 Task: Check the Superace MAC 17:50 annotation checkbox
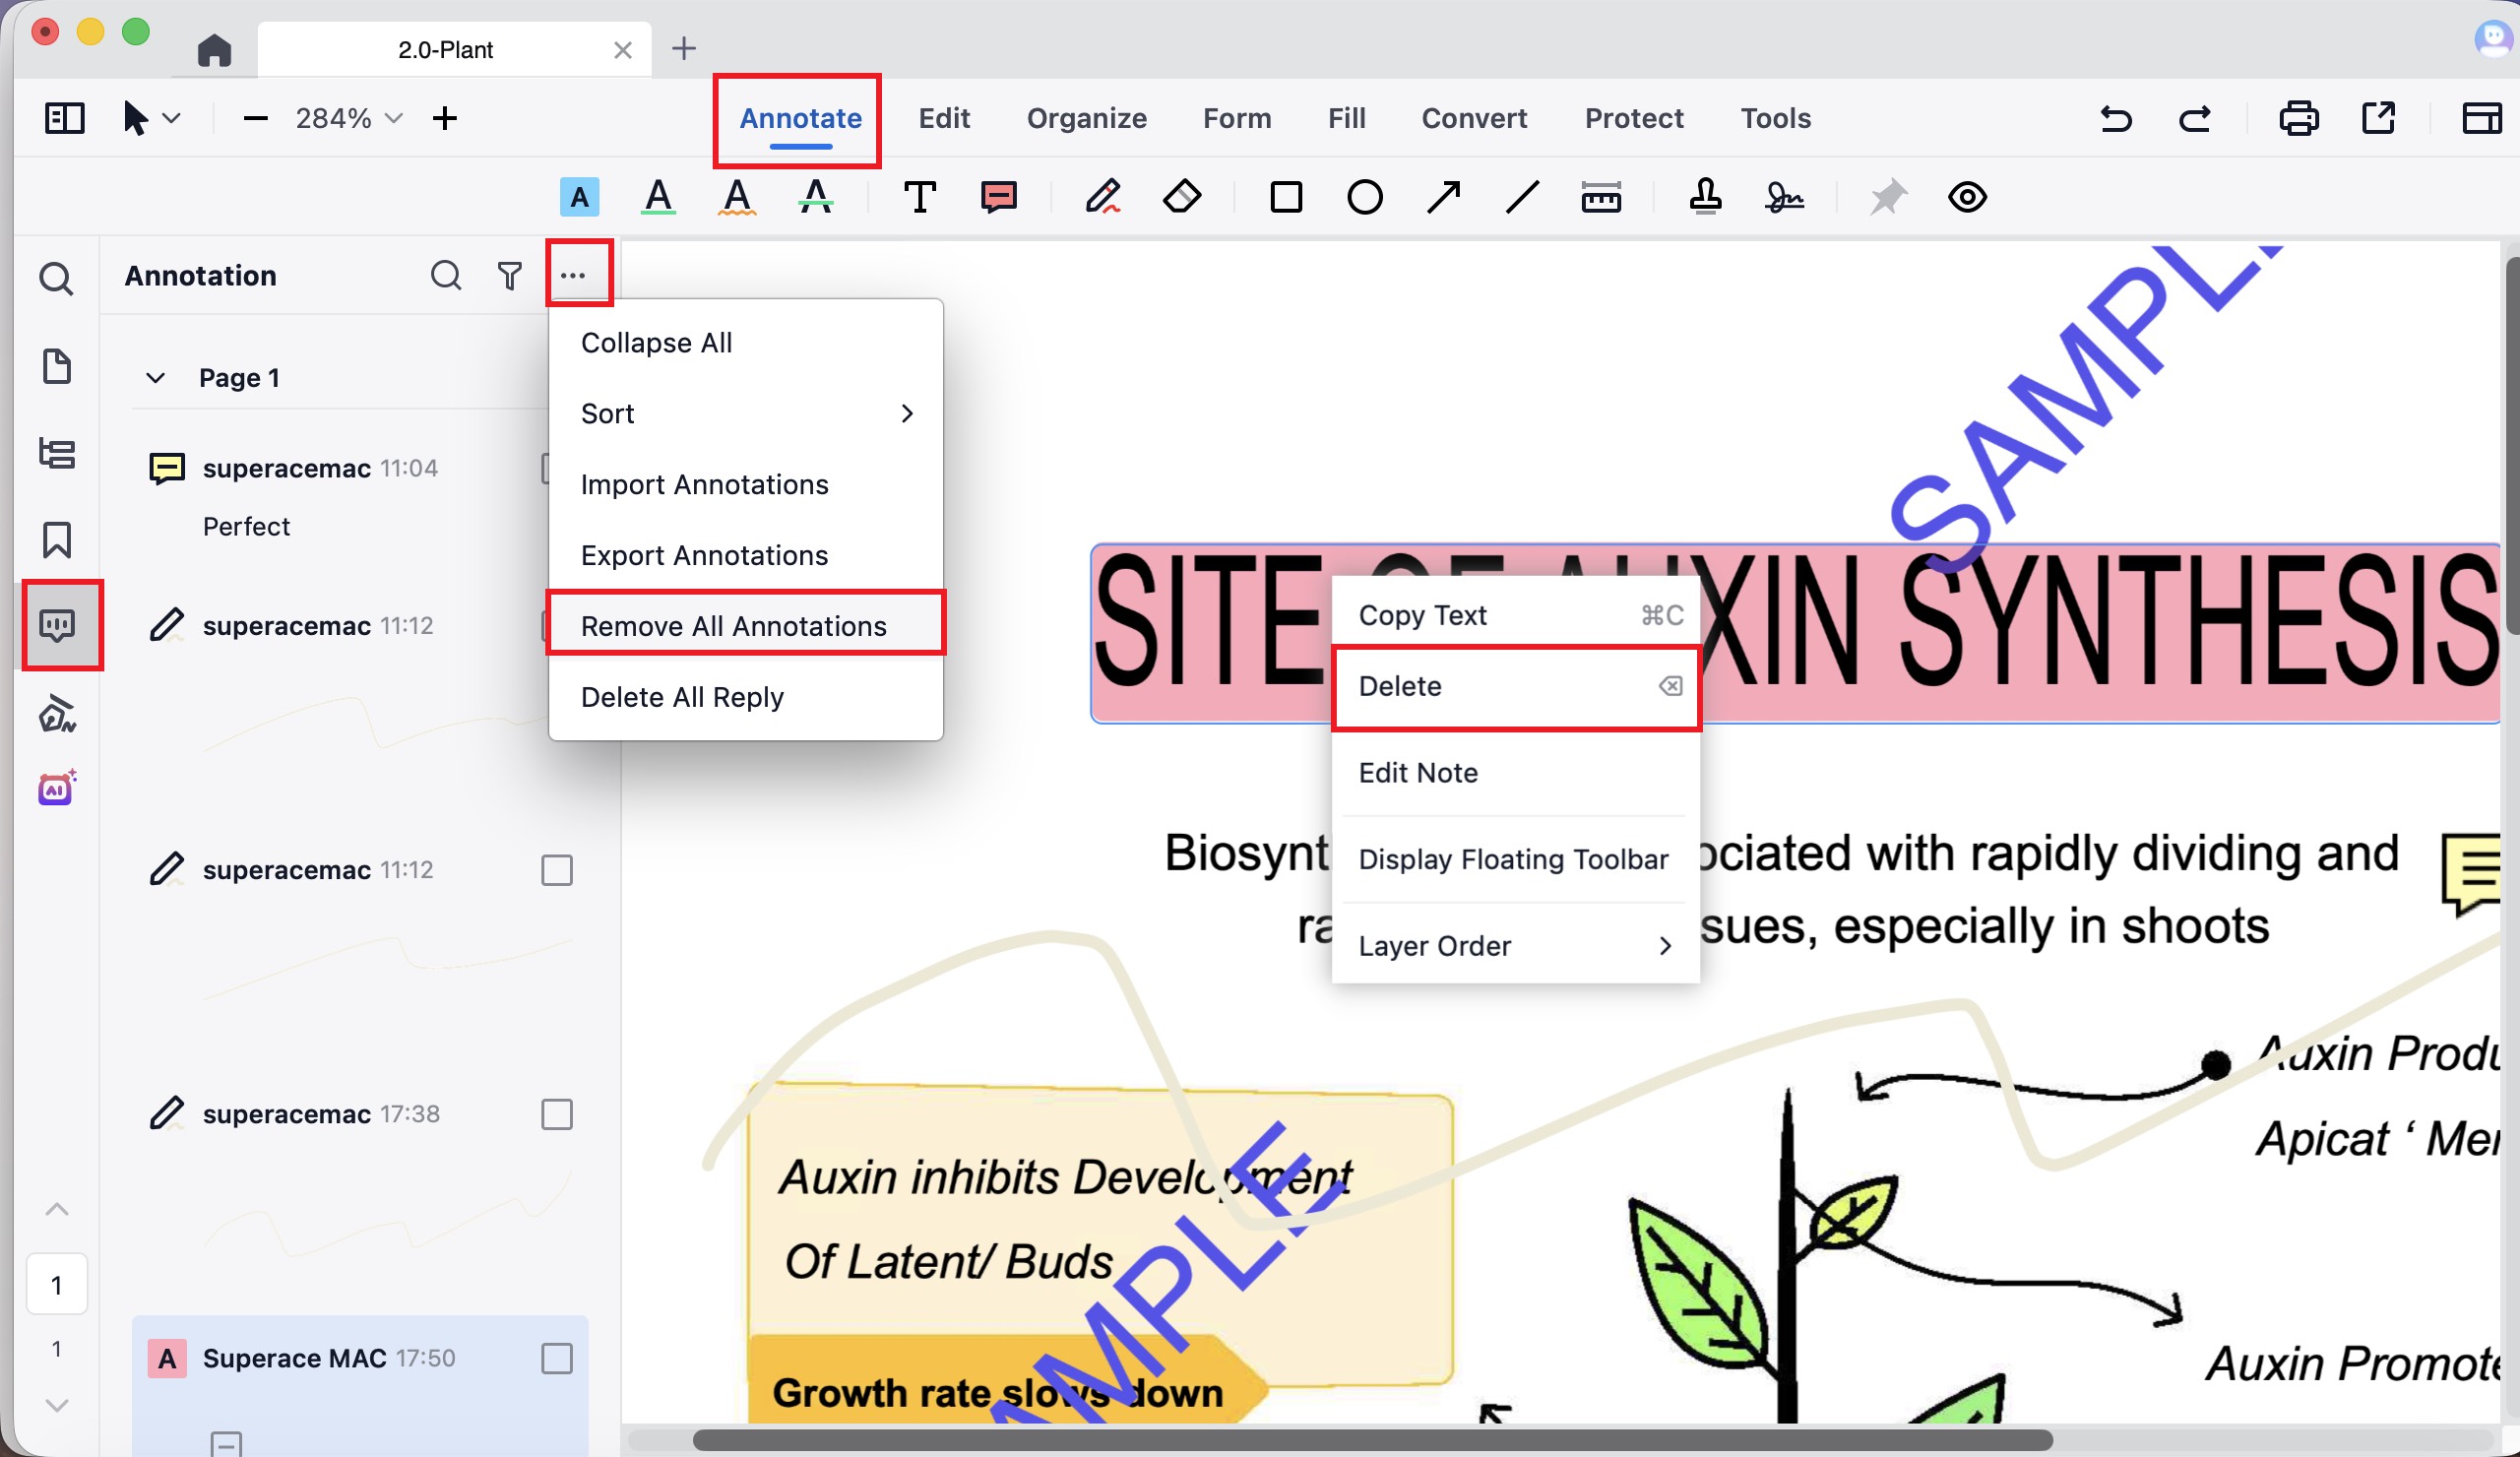(x=556, y=1358)
